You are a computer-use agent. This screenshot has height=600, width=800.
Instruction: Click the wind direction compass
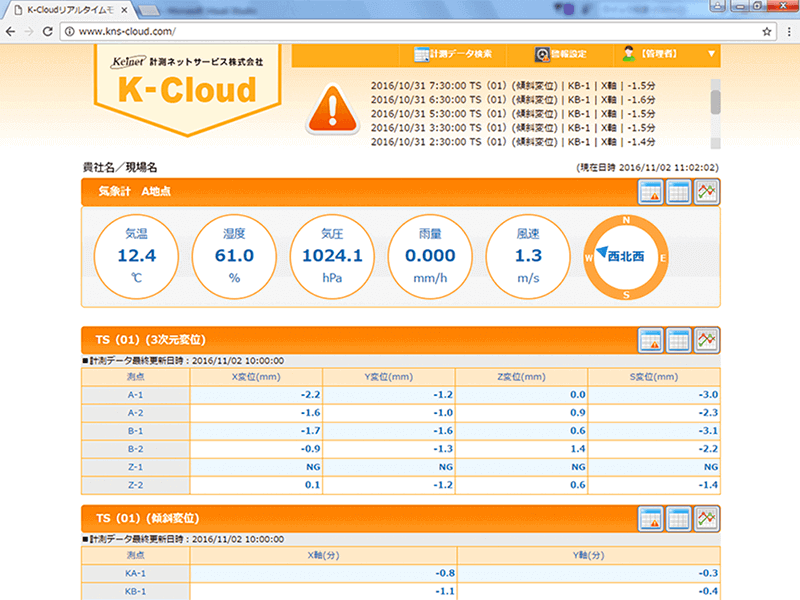(x=625, y=257)
